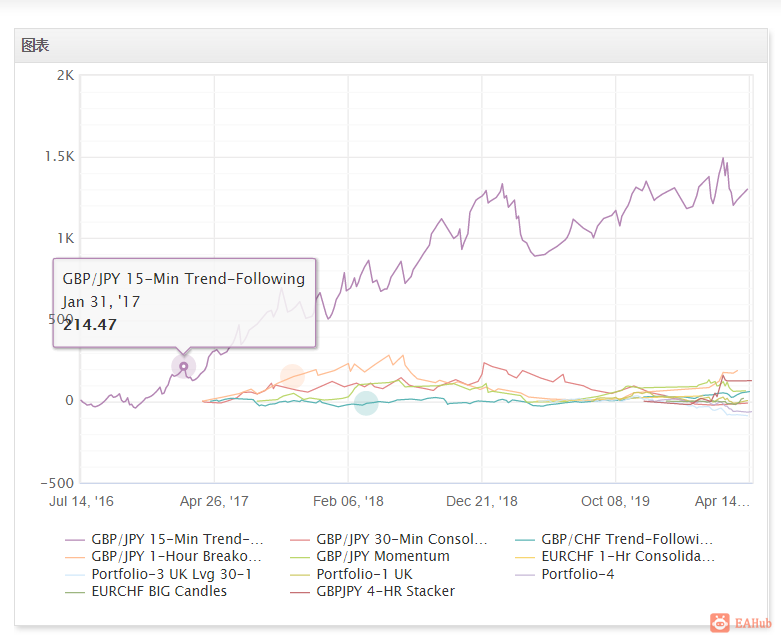
Task: Click the 1.5K y-axis label
Action: click(59, 156)
